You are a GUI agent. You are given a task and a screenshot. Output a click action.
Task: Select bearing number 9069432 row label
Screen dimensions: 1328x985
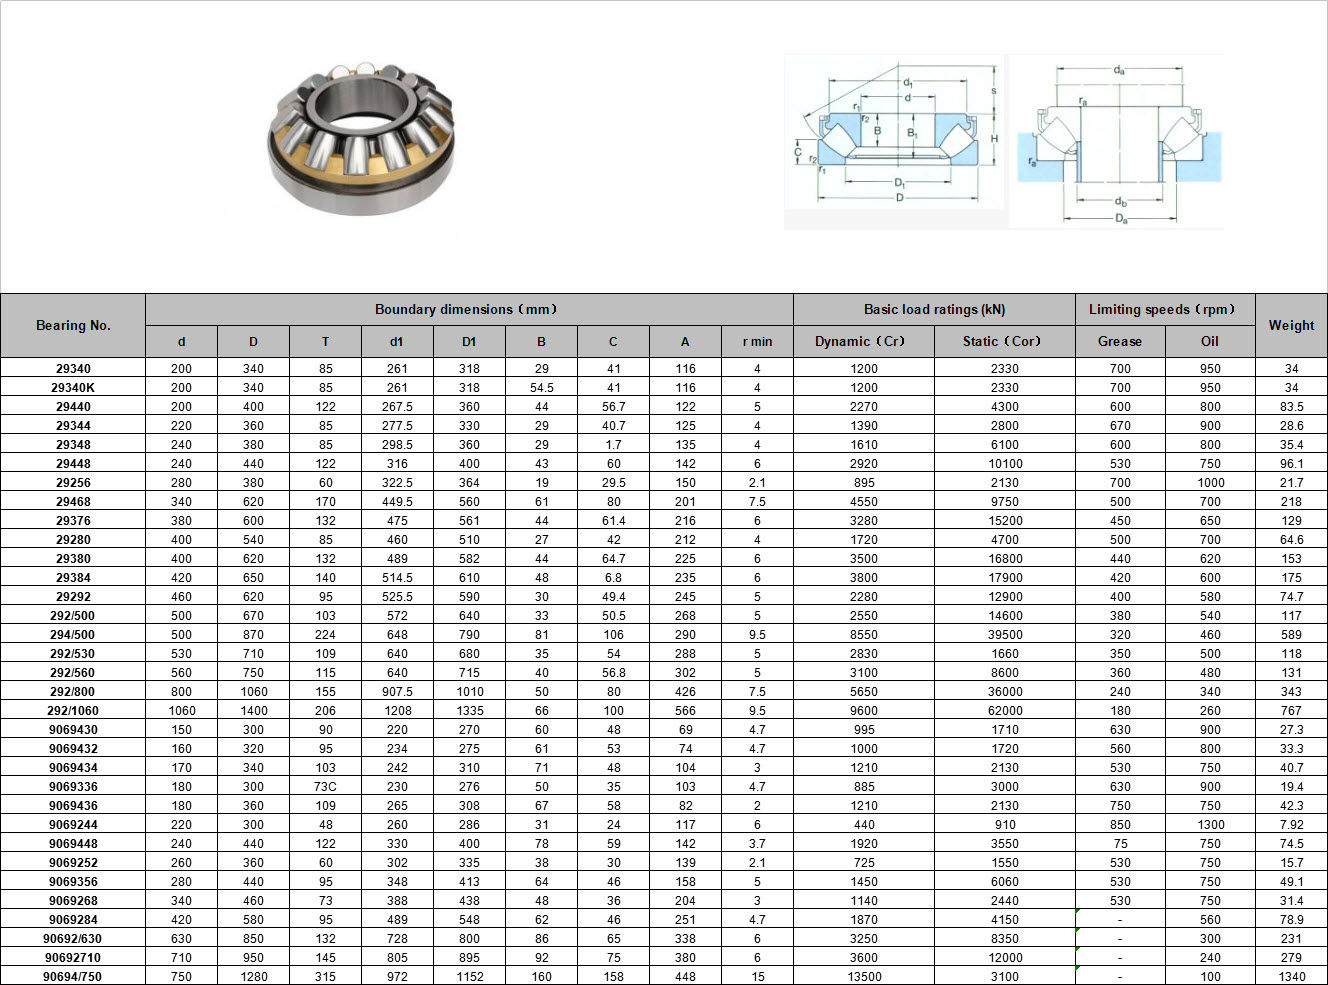pyautogui.click(x=73, y=749)
